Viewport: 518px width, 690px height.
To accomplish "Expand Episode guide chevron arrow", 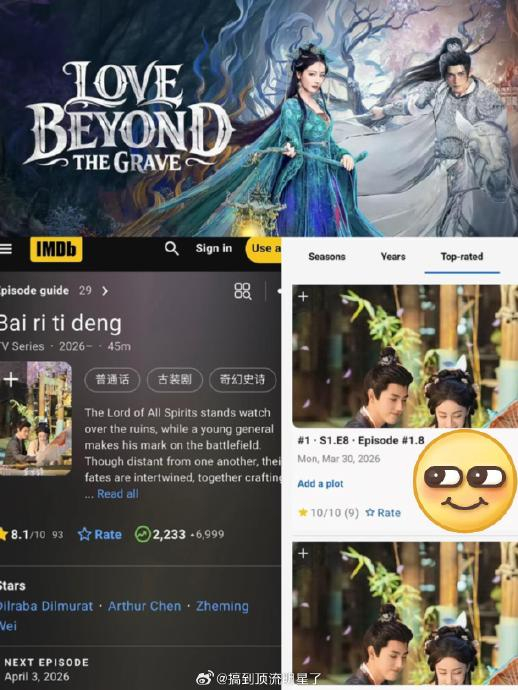I will (x=105, y=291).
